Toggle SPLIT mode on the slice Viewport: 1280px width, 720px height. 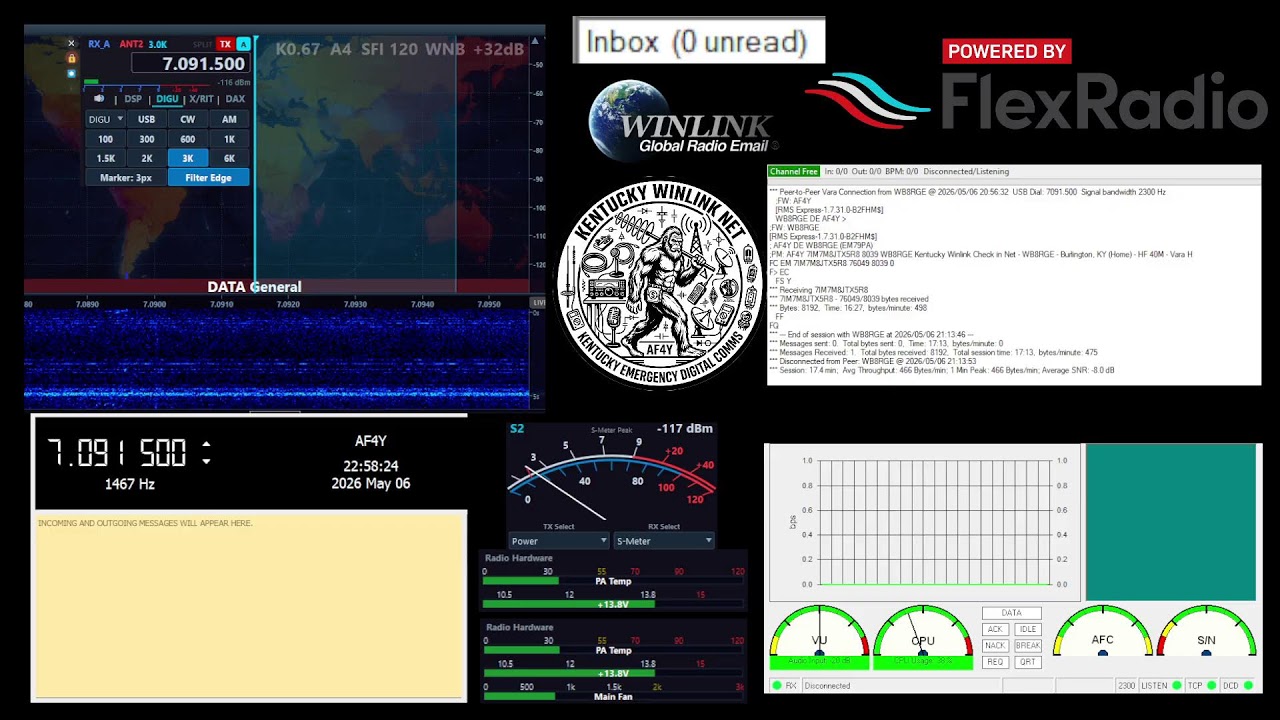pos(203,45)
